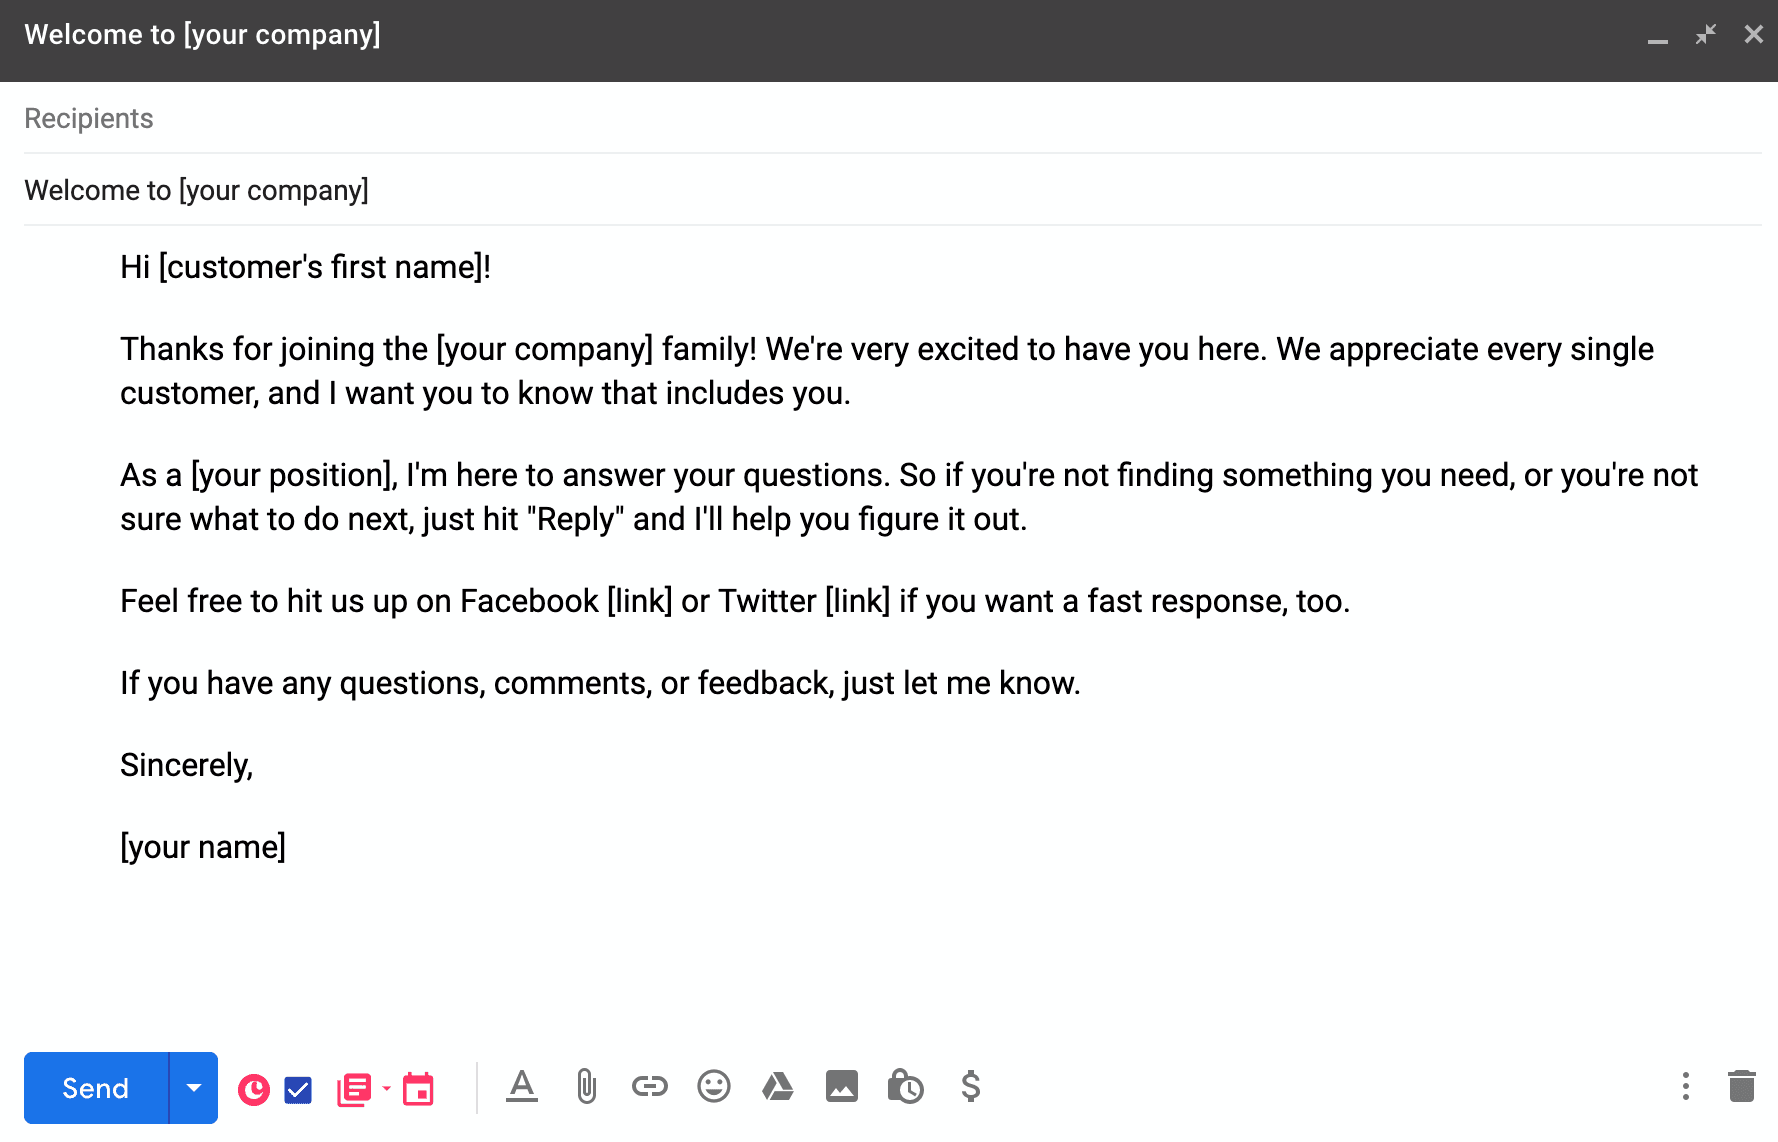Click the [your name] signature text
Screen dimensions: 1778x1142
(203, 847)
